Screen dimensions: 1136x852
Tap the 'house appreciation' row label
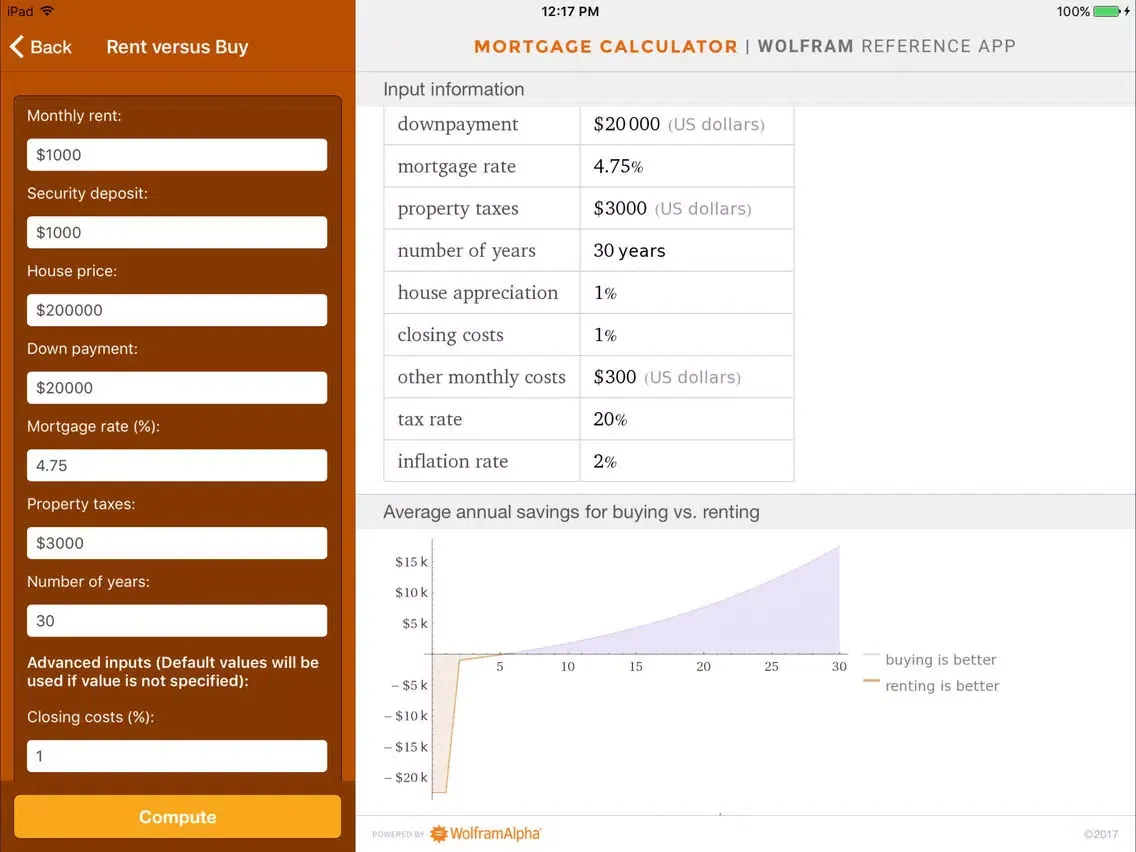point(477,293)
